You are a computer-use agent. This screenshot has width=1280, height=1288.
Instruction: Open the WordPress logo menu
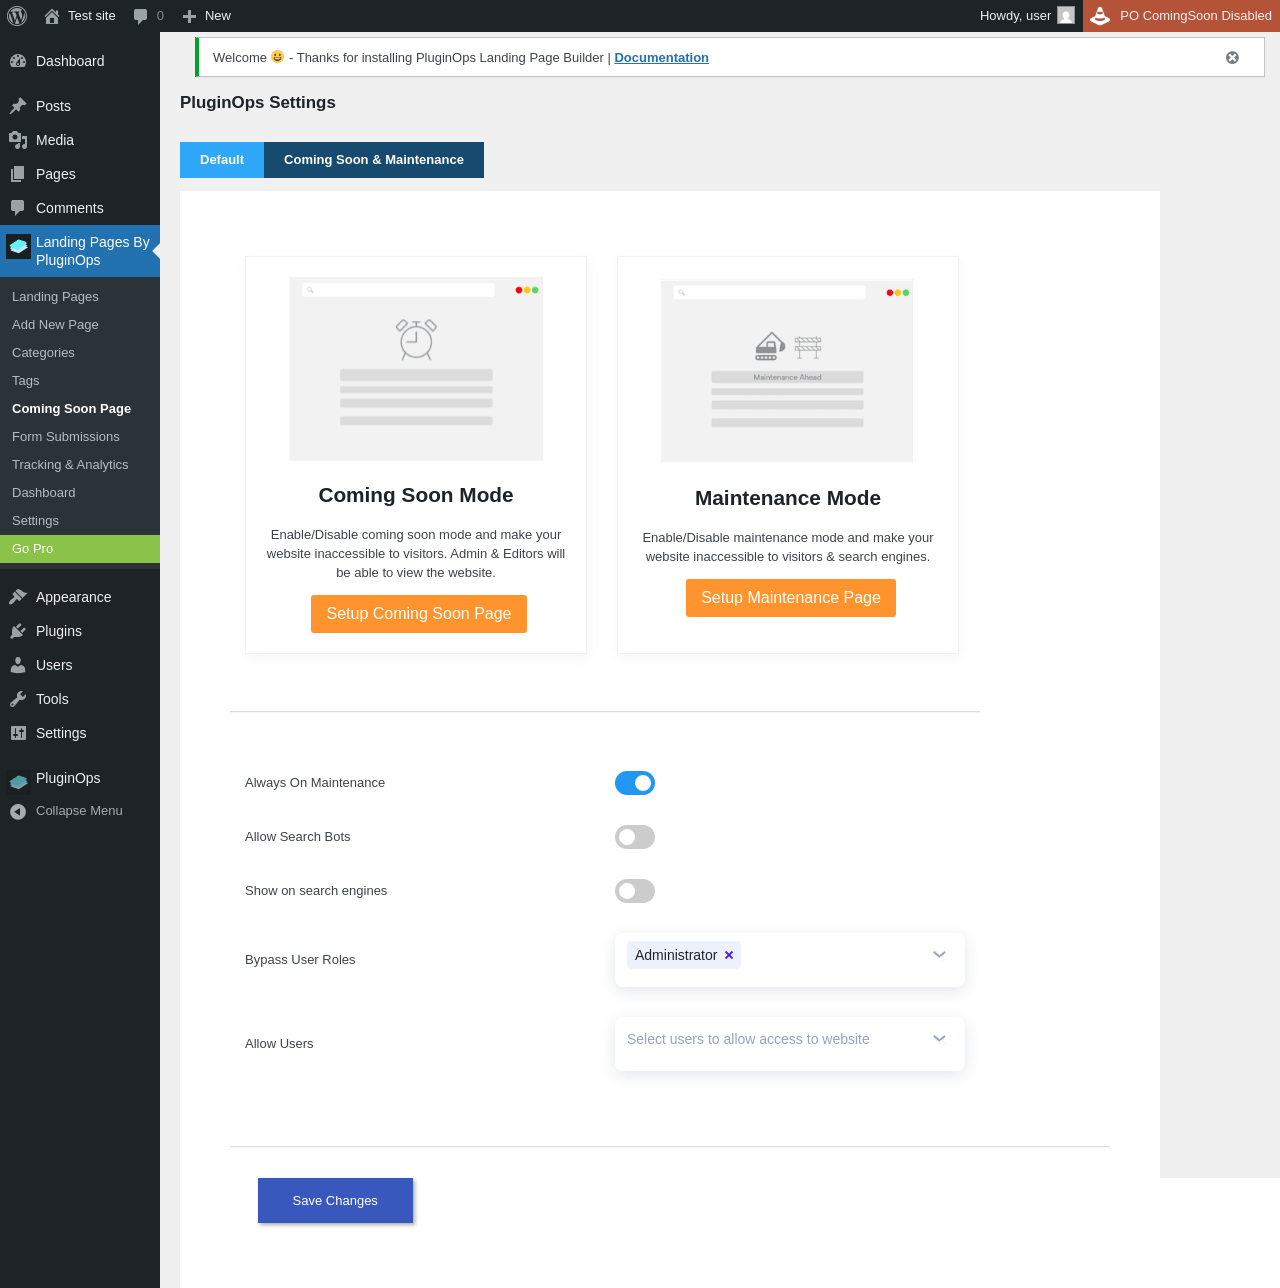(17, 16)
